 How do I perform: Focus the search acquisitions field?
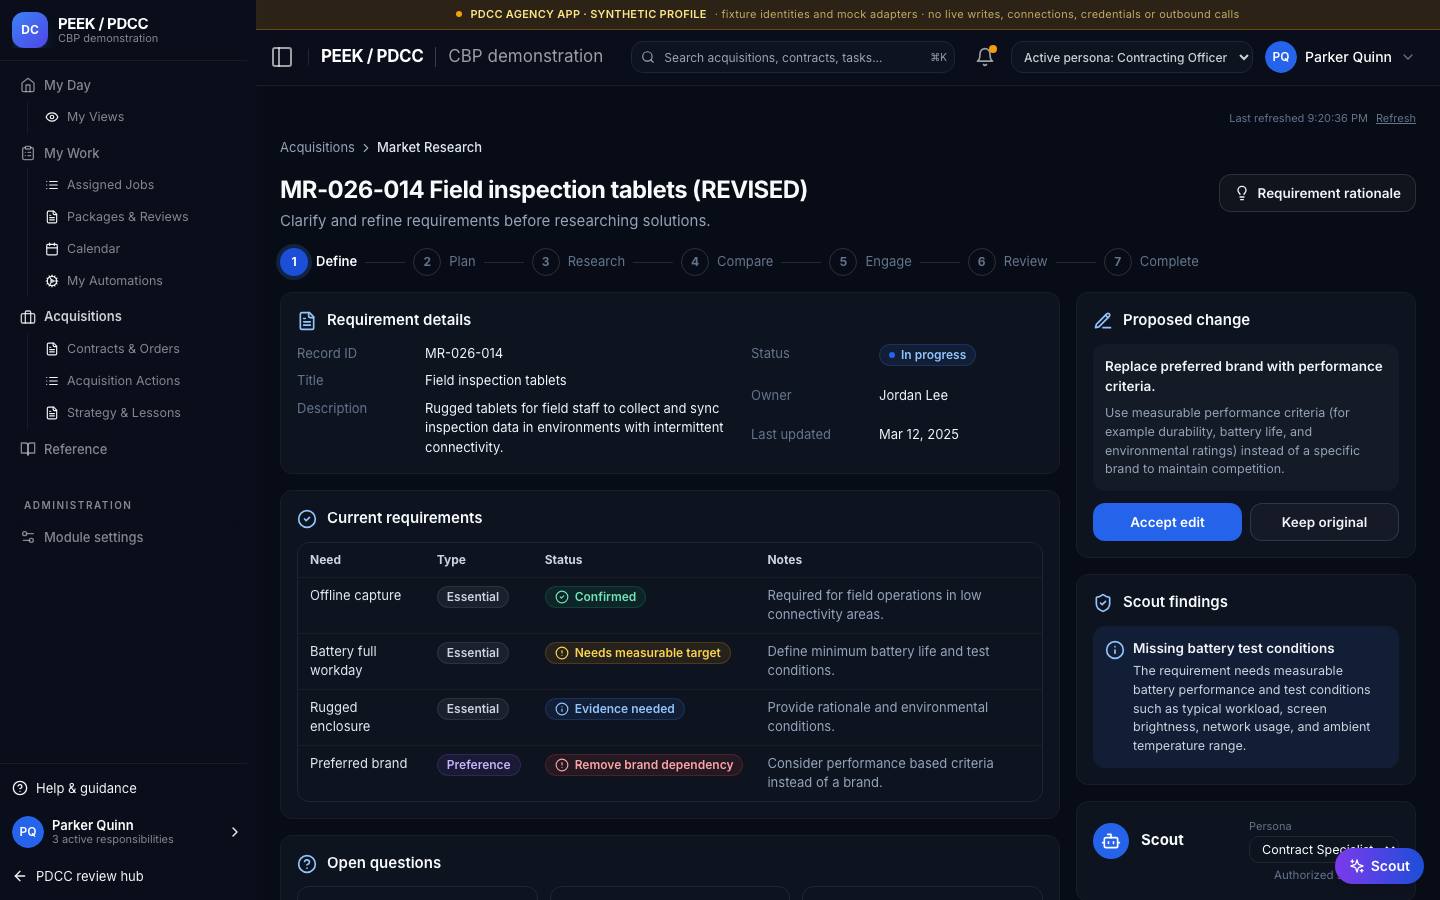pos(793,57)
